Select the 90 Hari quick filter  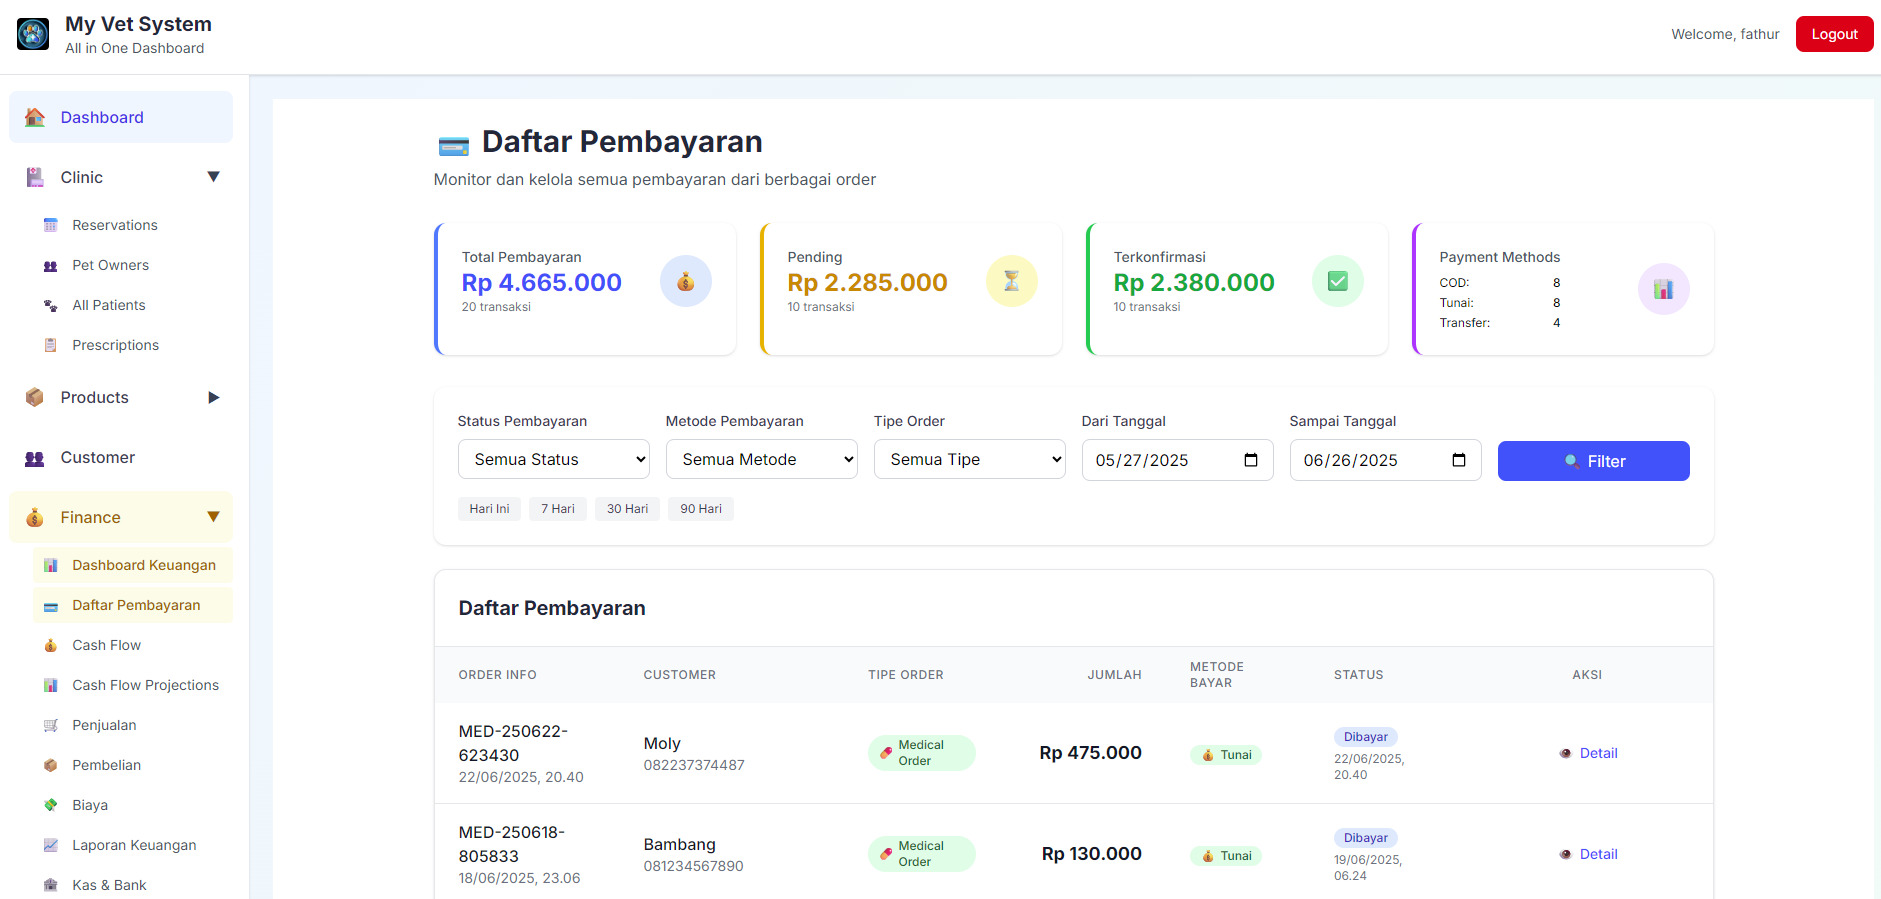701,509
